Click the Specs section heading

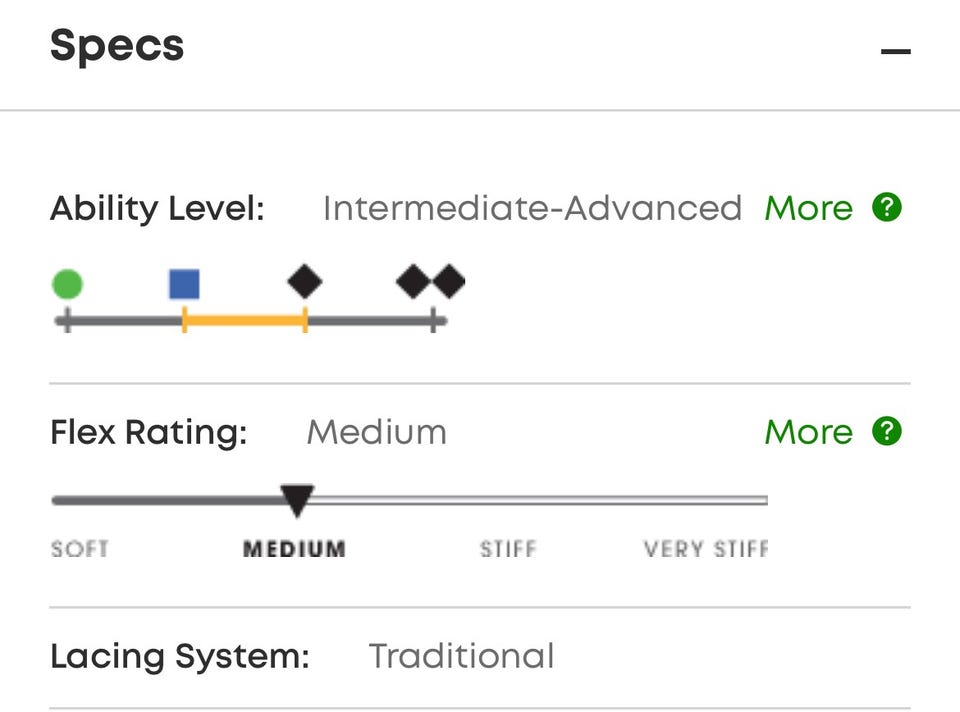pos(117,46)
